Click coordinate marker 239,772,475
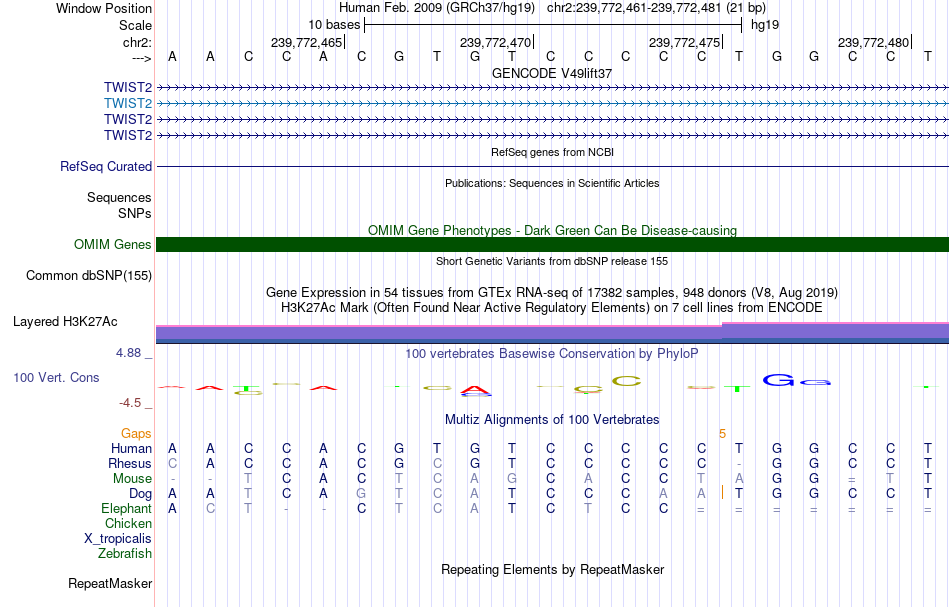Screen dimensions: 950x607 coord(685,42)
